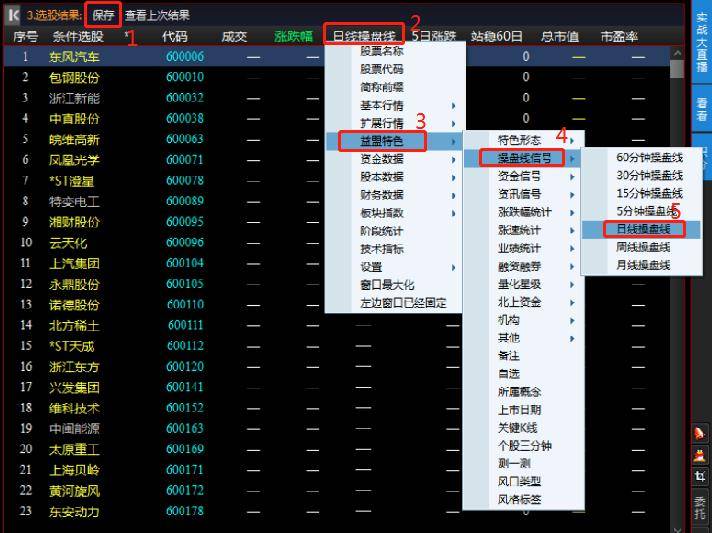The height and width of the screenshot is (533, 712).
Task: Click the scroll-up arrow of stock list
Action: click(x=677, y=53)
